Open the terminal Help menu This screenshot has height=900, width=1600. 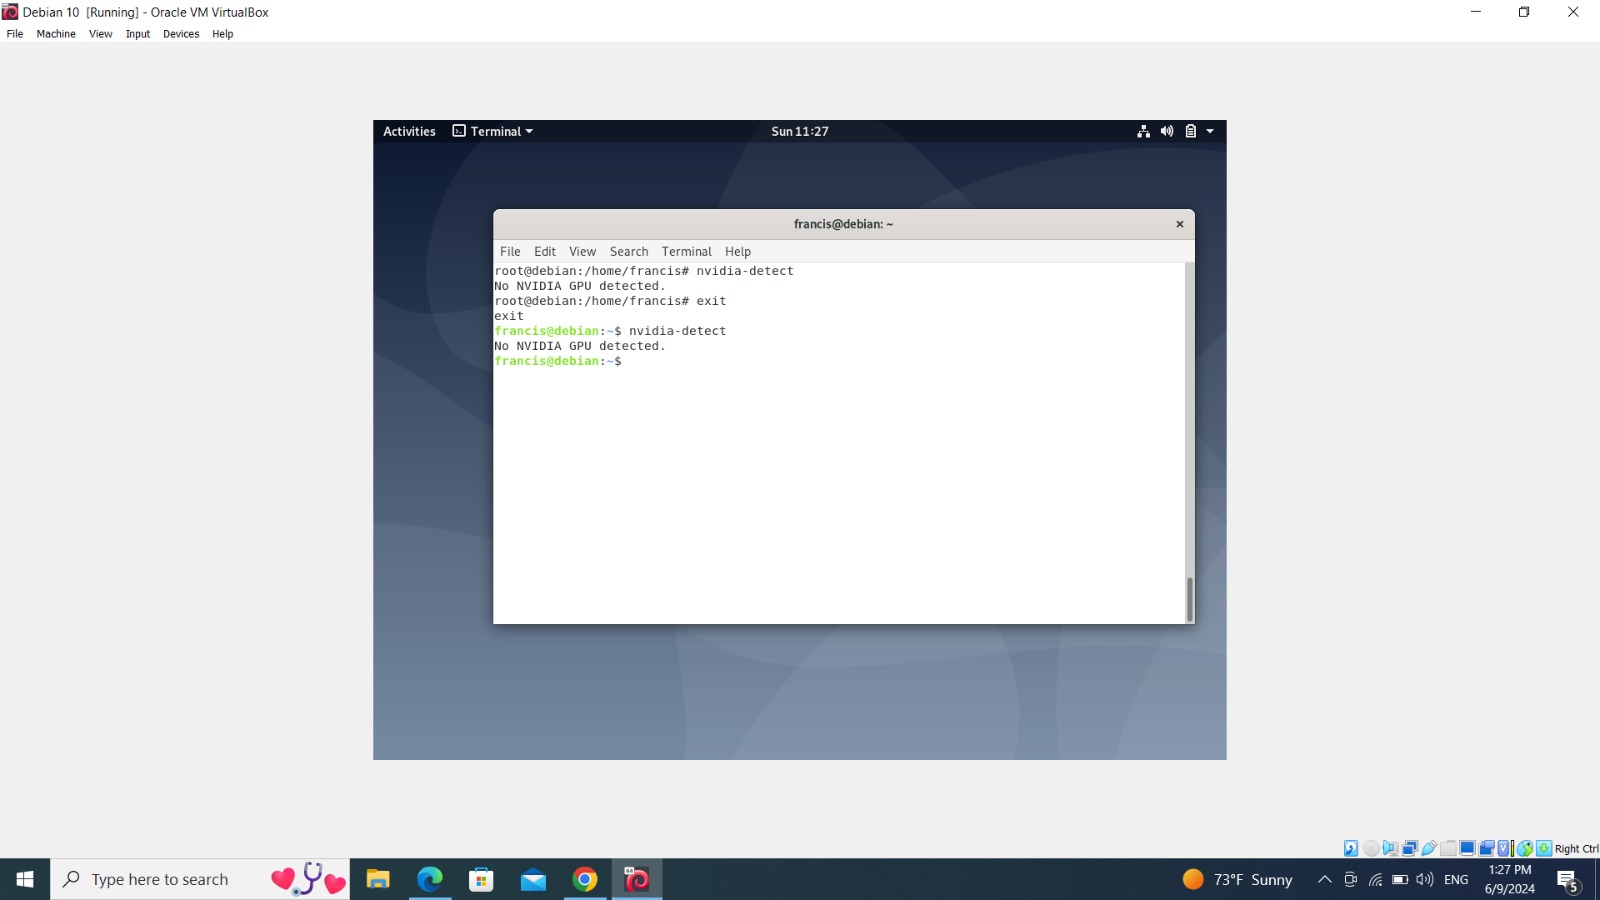coord(738,252)
